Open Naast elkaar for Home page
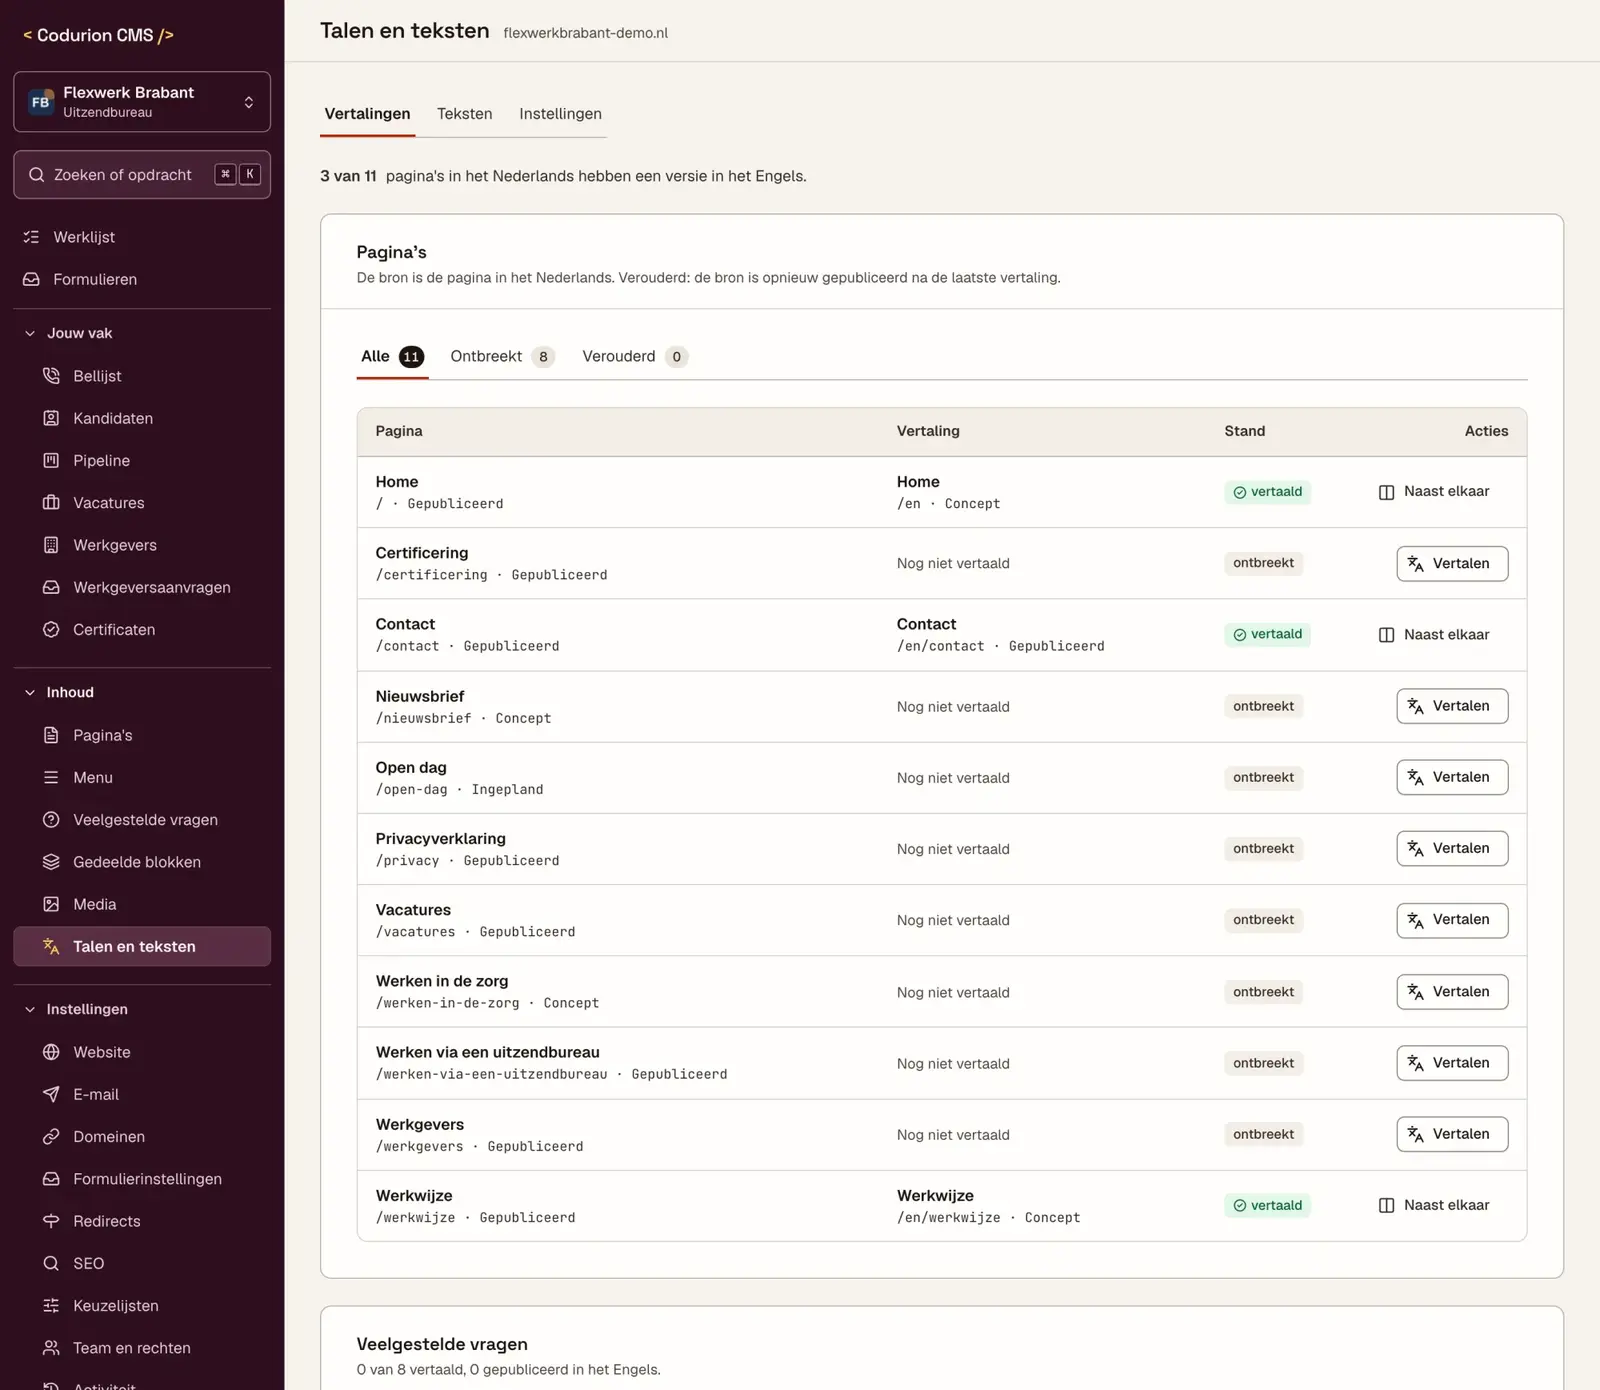The width and height of the screenshot is (1600, 1390). [1434, 491]
